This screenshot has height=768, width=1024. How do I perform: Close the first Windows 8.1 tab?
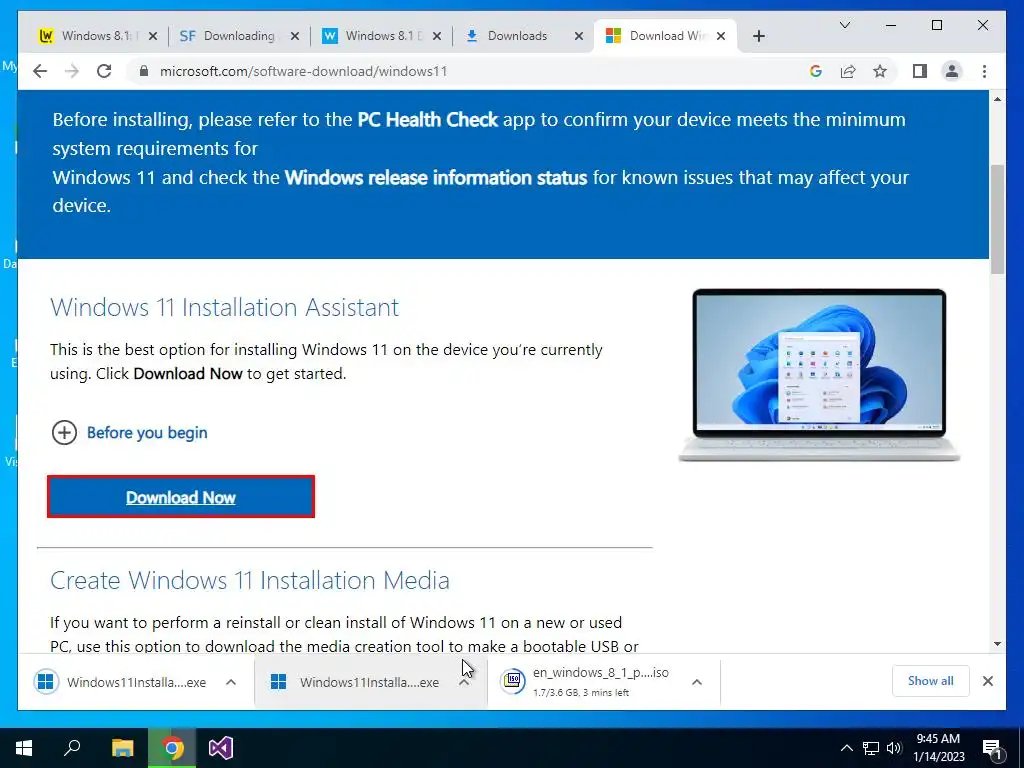click(153, 36)
